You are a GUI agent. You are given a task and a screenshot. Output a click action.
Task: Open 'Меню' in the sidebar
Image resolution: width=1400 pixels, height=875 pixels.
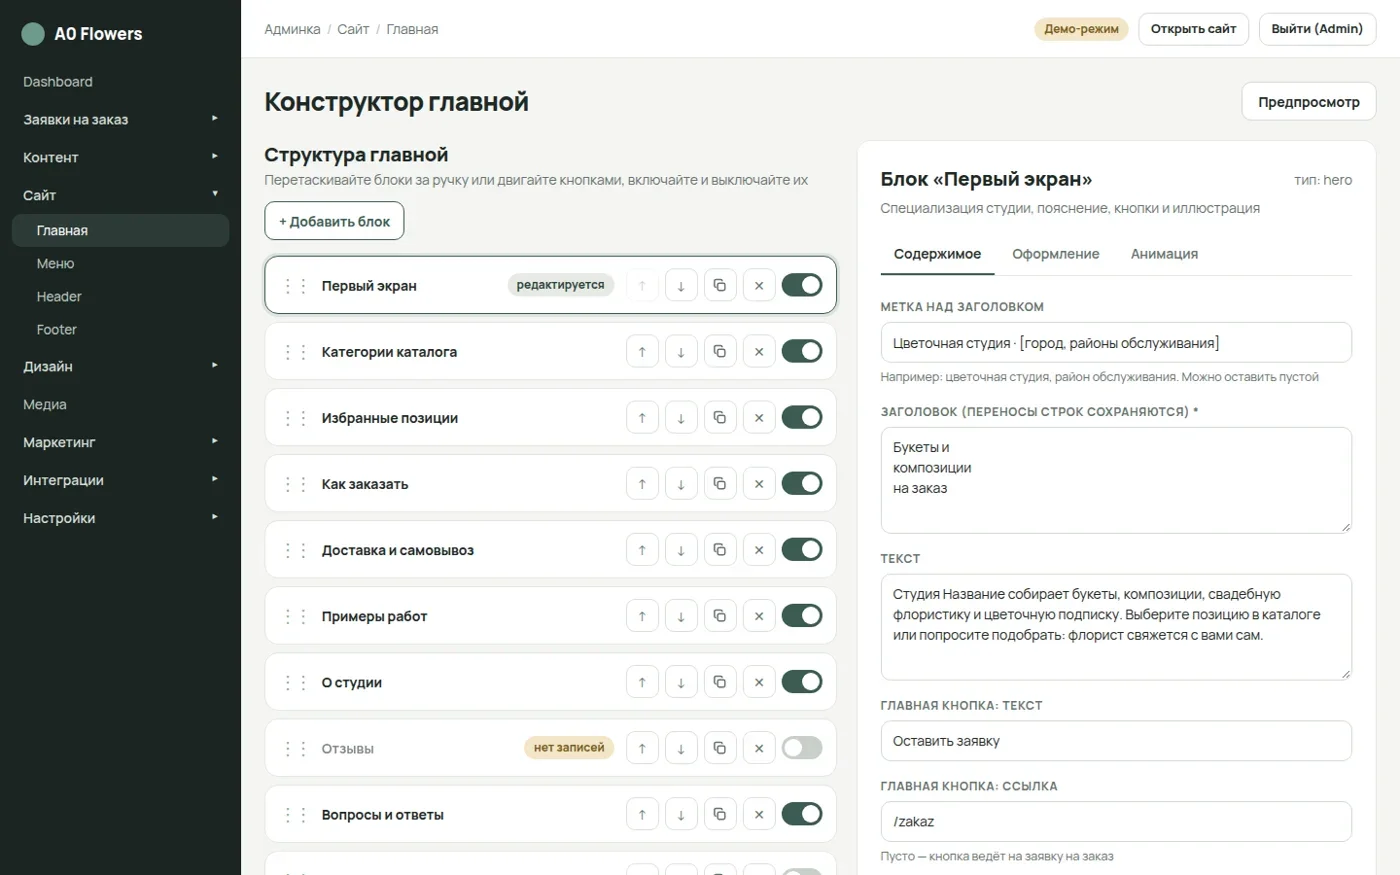pyautogui.click(x=120, y=263)
